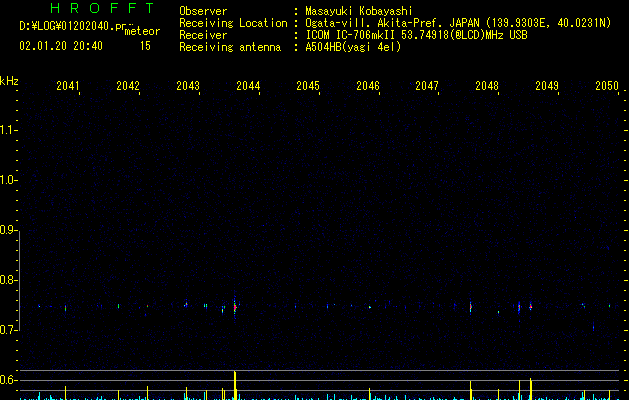Click the Receiver field label
The height and width of the screenshot is (400, 629).
coord(203,35)
